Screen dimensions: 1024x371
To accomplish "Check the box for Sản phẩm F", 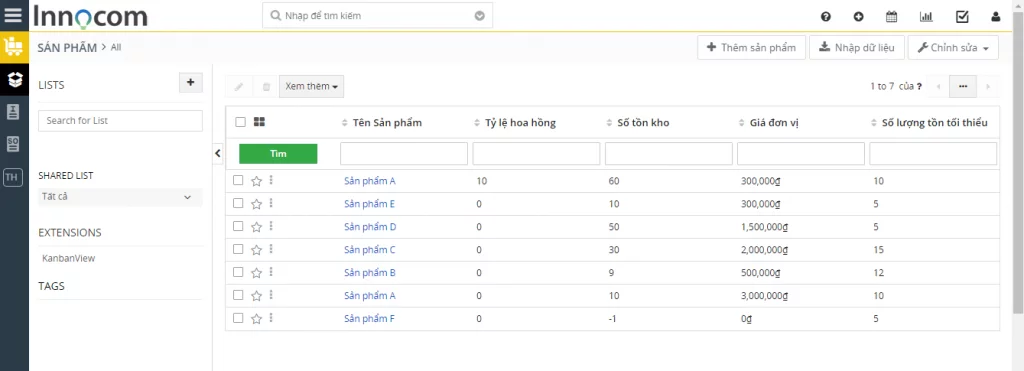I will point(238,318).
